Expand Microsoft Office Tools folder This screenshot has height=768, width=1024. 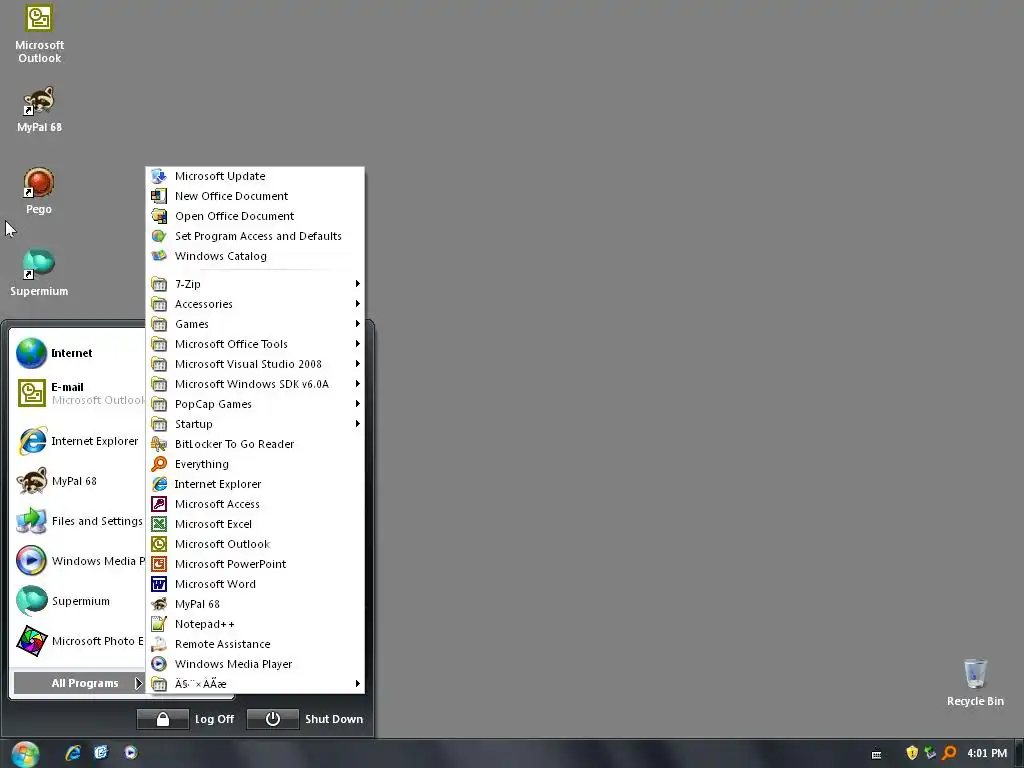(255, 344)
